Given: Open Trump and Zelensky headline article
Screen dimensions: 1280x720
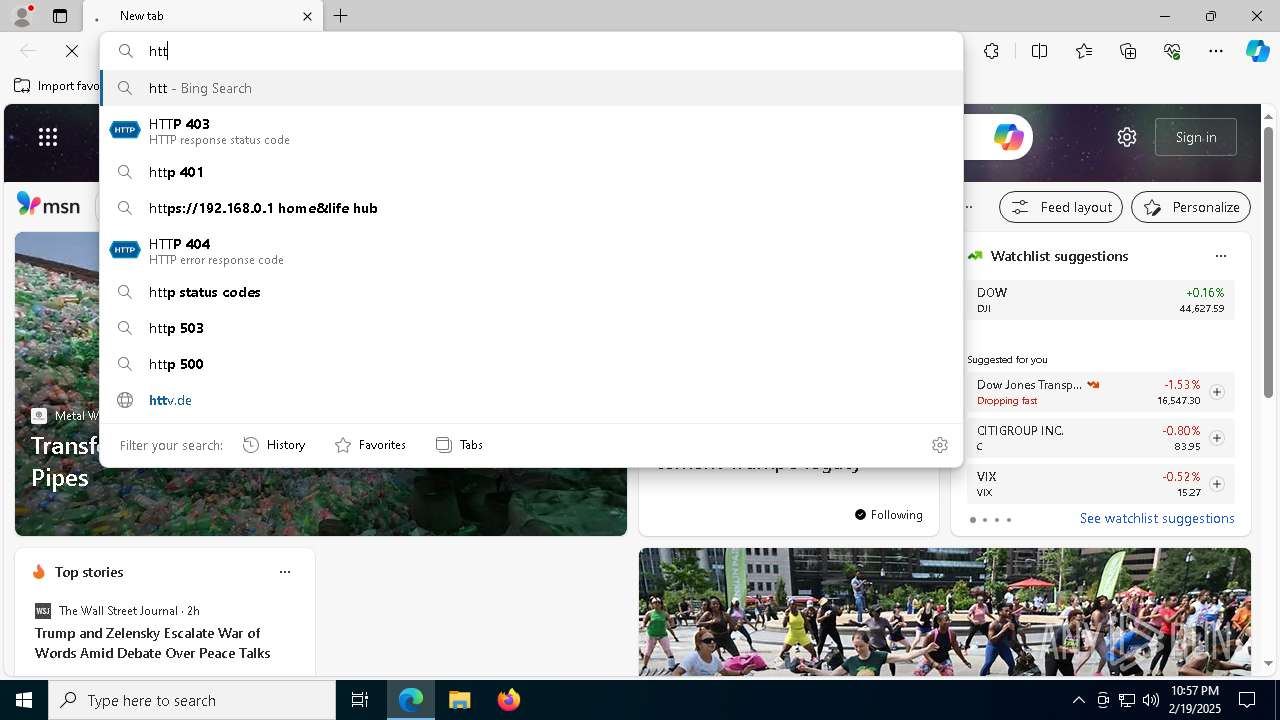Looking at the screenshot, I should 153,643.
